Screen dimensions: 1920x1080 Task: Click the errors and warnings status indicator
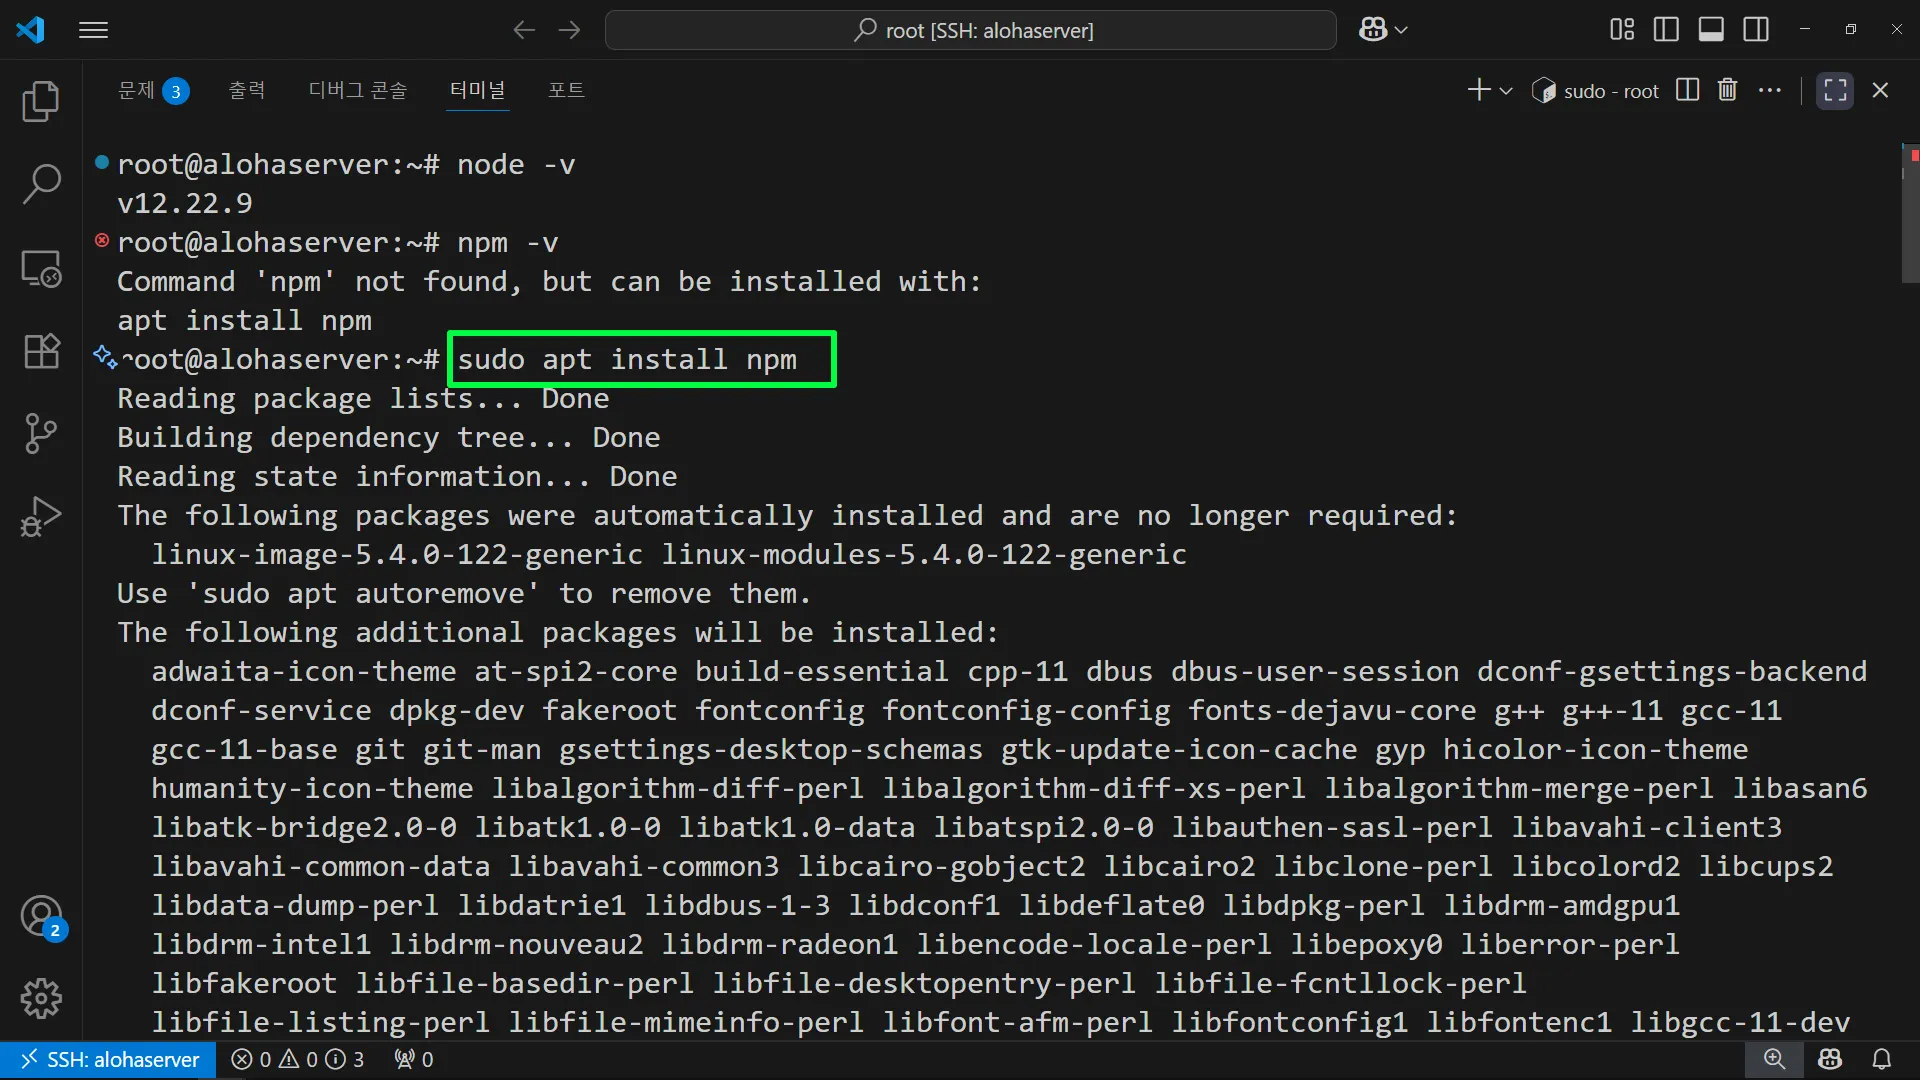pos(297,1059)
